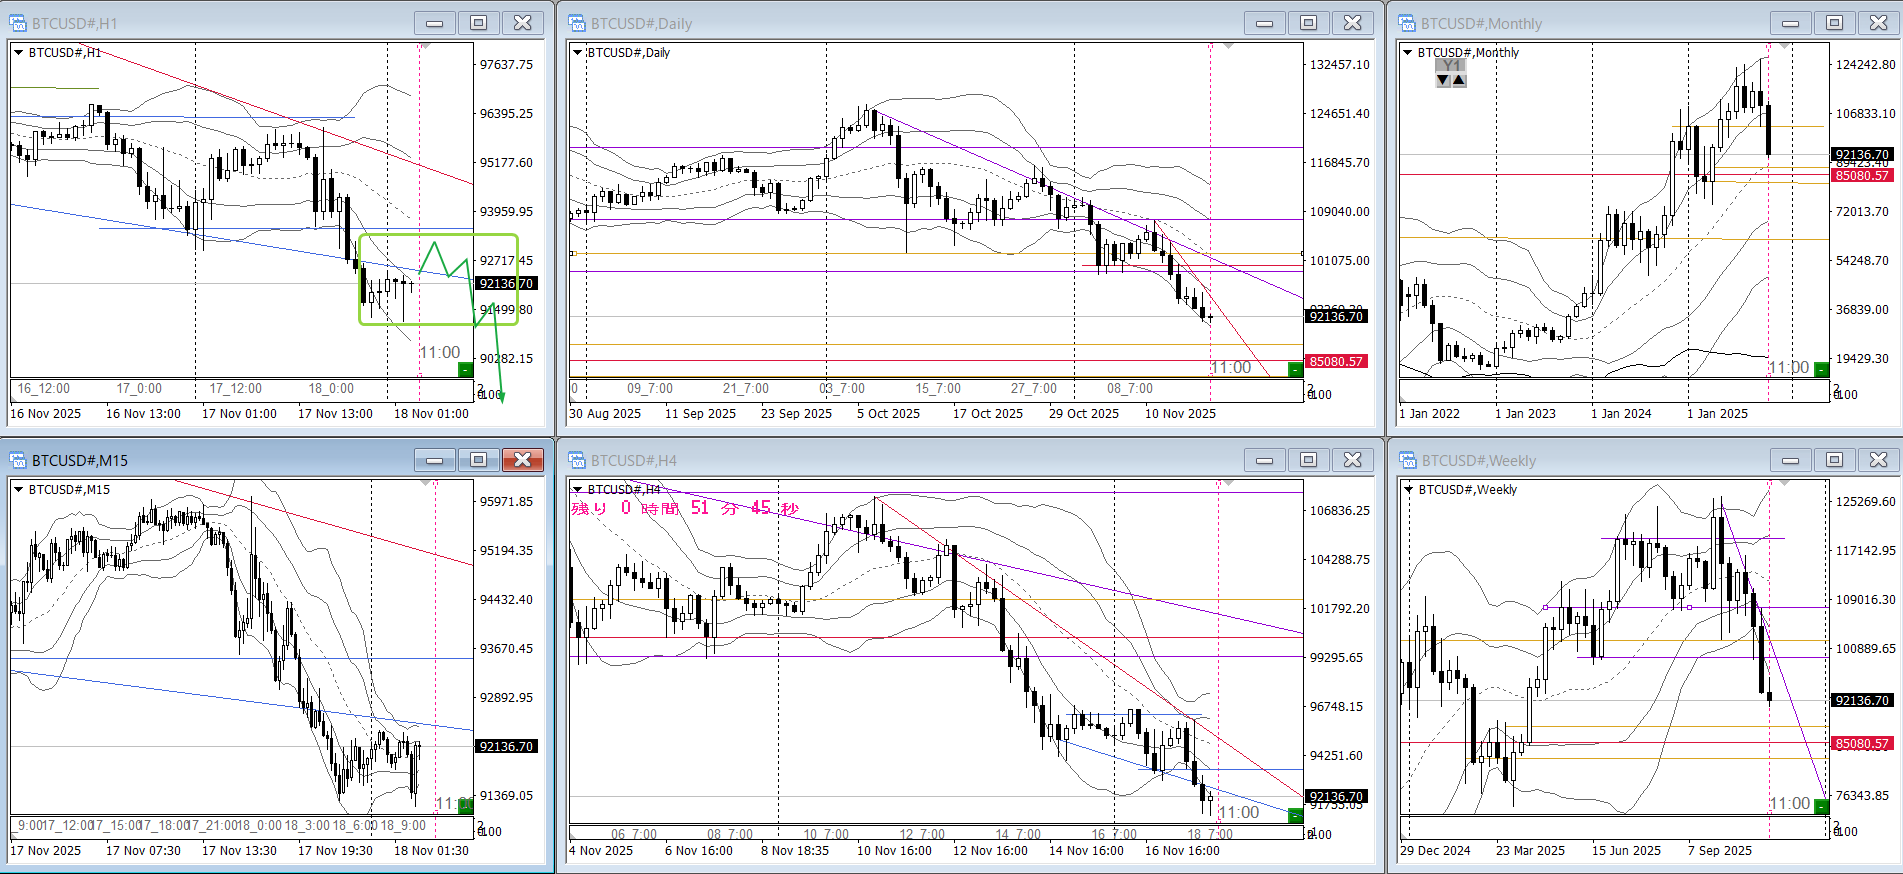Click the chart icon in BTCUSD#,Daily title bar
The height and width of the screenshot is (874, 1903).
577,23
